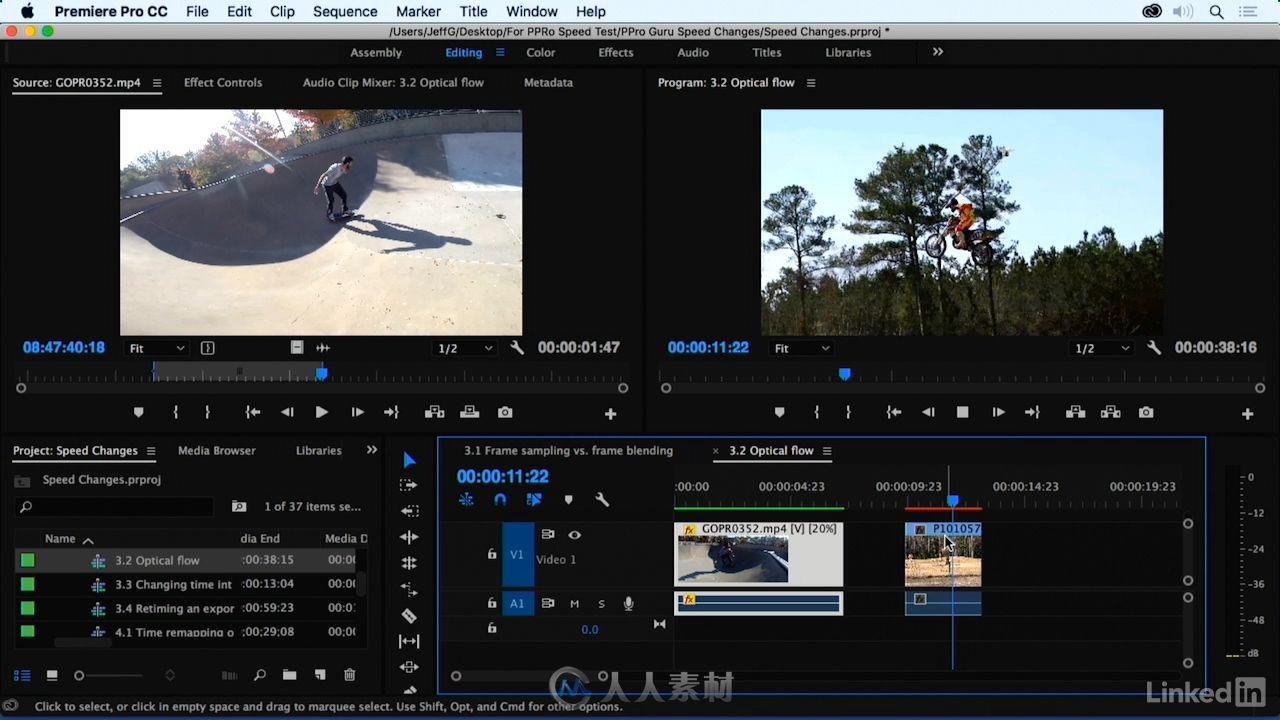Click Source monitor Mark In button
Viewport: 1280px width, 720px height.
(175, 412)
